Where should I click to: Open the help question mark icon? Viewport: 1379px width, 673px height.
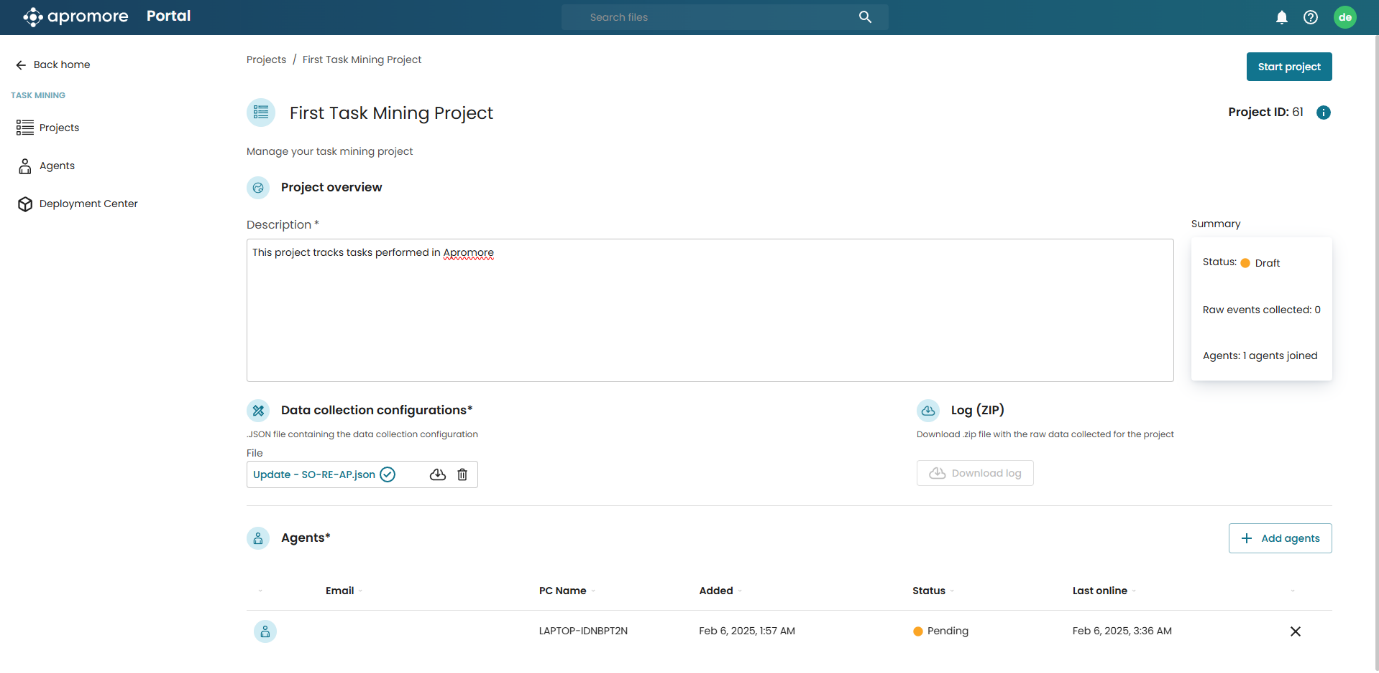(1310, 17)
